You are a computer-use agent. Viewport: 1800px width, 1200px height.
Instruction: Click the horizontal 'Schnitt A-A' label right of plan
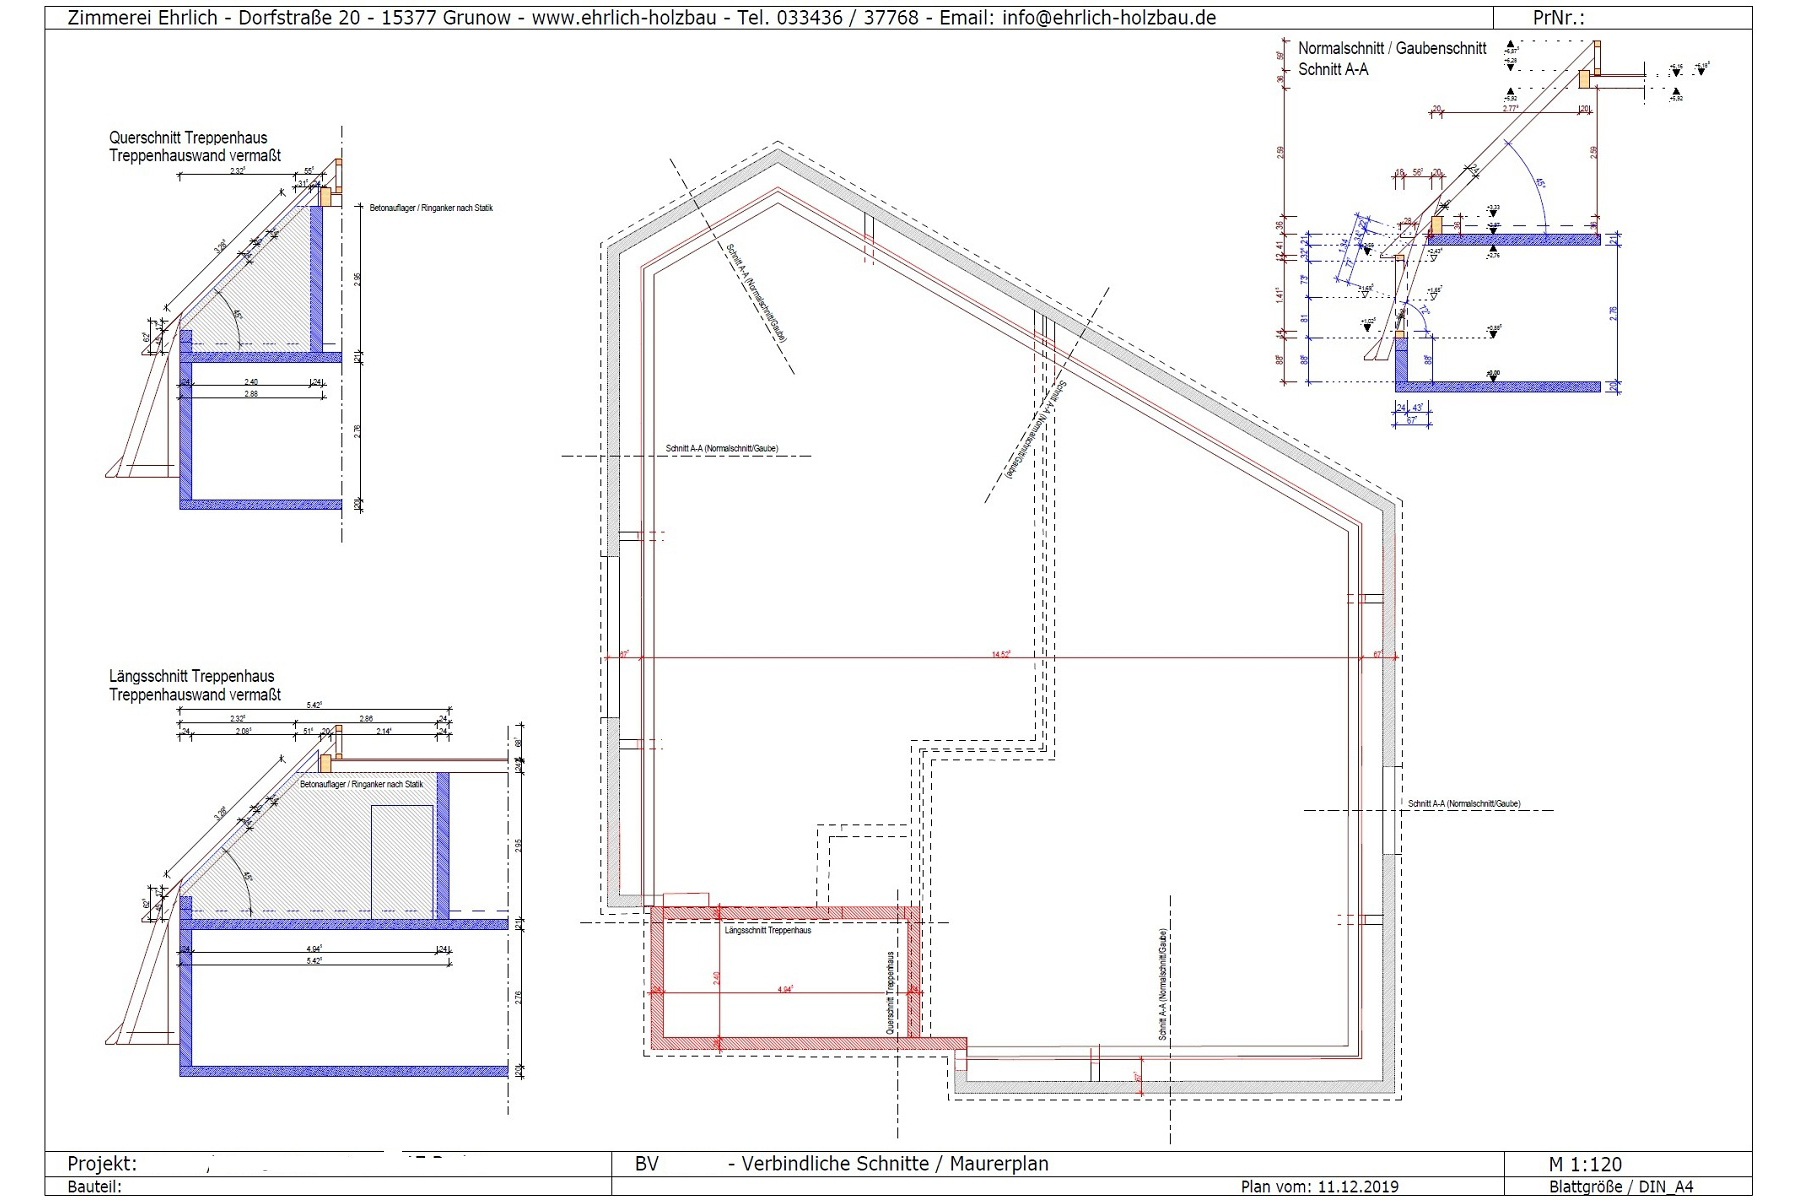coord(1463,804)
